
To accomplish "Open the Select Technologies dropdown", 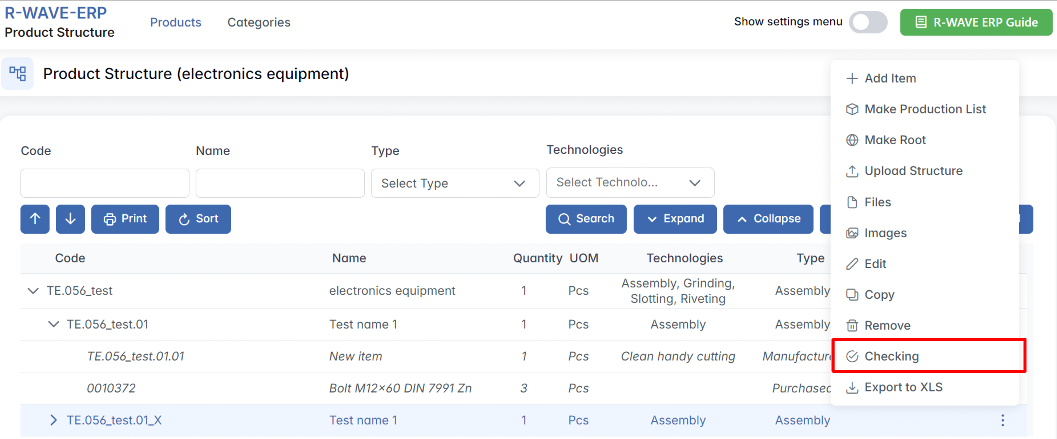I will click(x=630, y=183).
